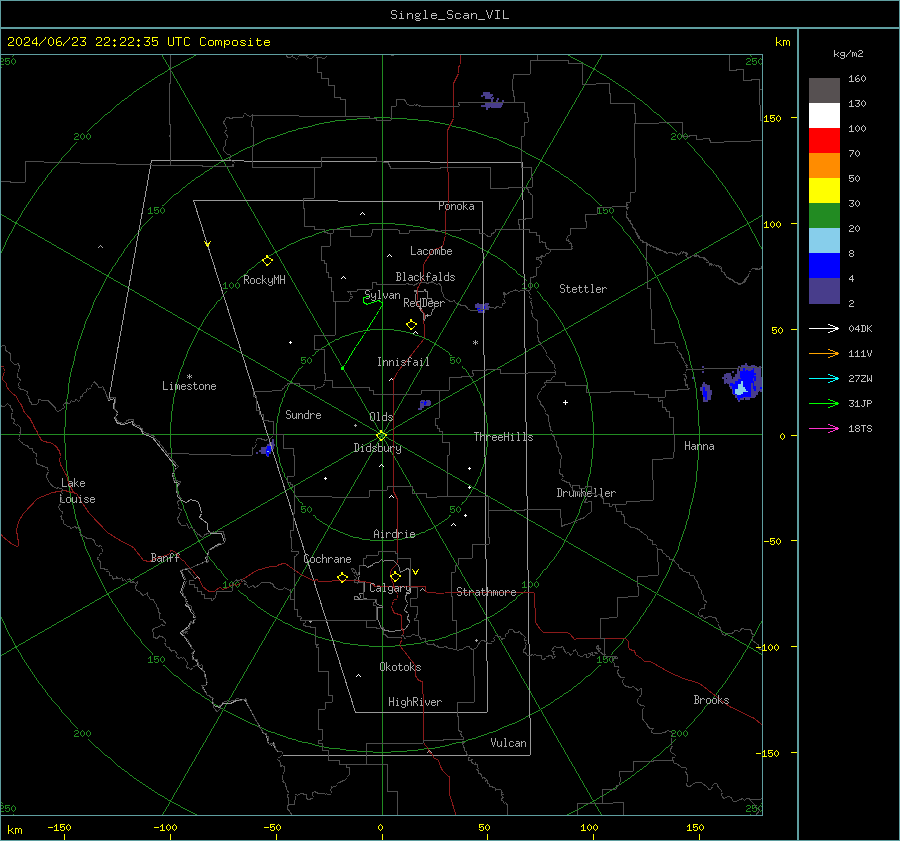Image resolution: width=900 pixels, height=841 pixels.
Task: Select the bright blue 4-8 legend color
Action: pos(824,266)
